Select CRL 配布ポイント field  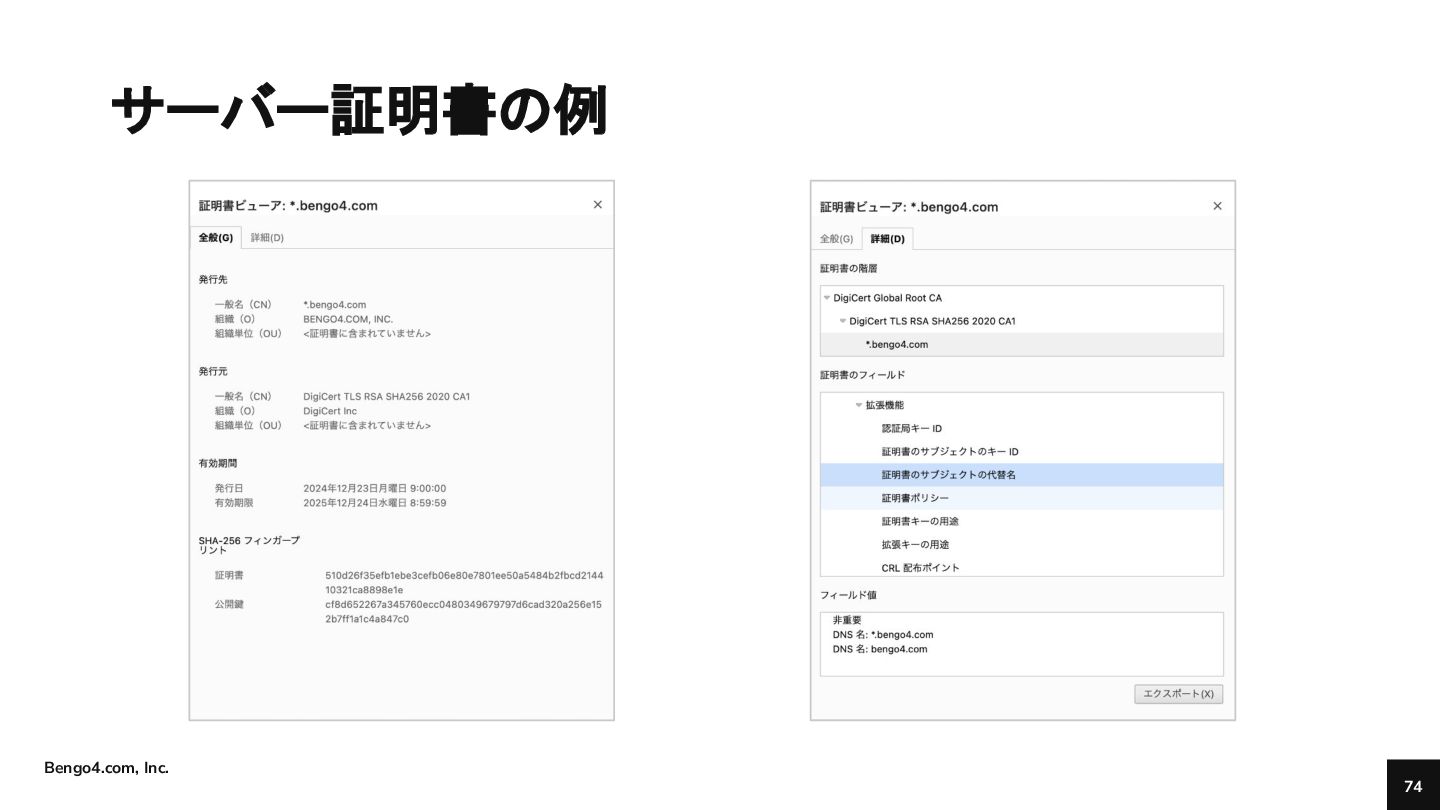pyautogui.click(x=1022, y=567)
